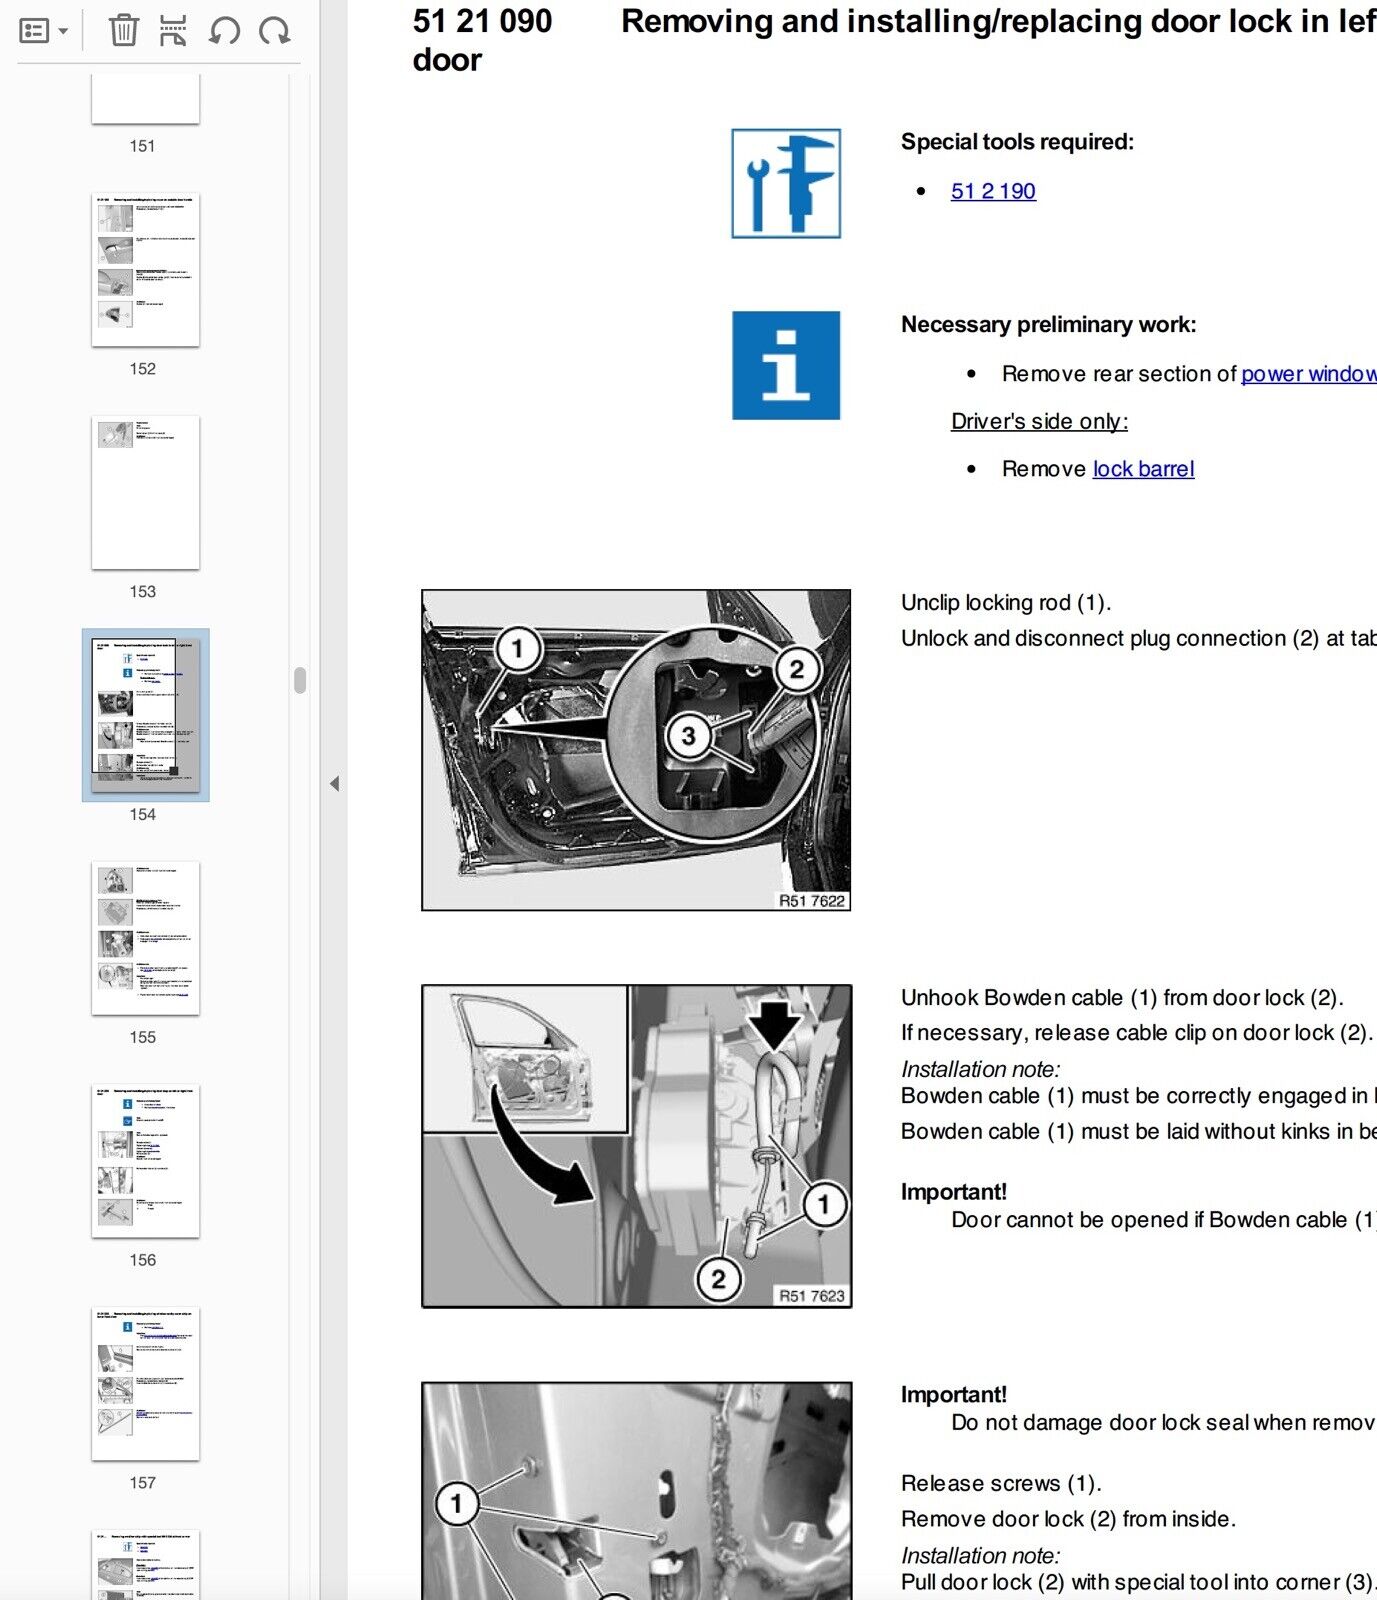Click the insert page break icon
Screen dimensions: 1377x1600
pyautogui.click(x=173, y=31)
